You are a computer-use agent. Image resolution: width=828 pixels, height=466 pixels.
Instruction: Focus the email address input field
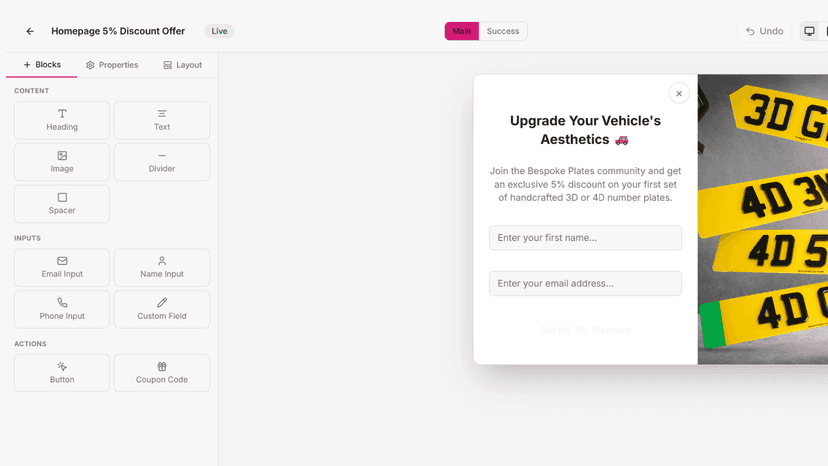coord(585,283)
